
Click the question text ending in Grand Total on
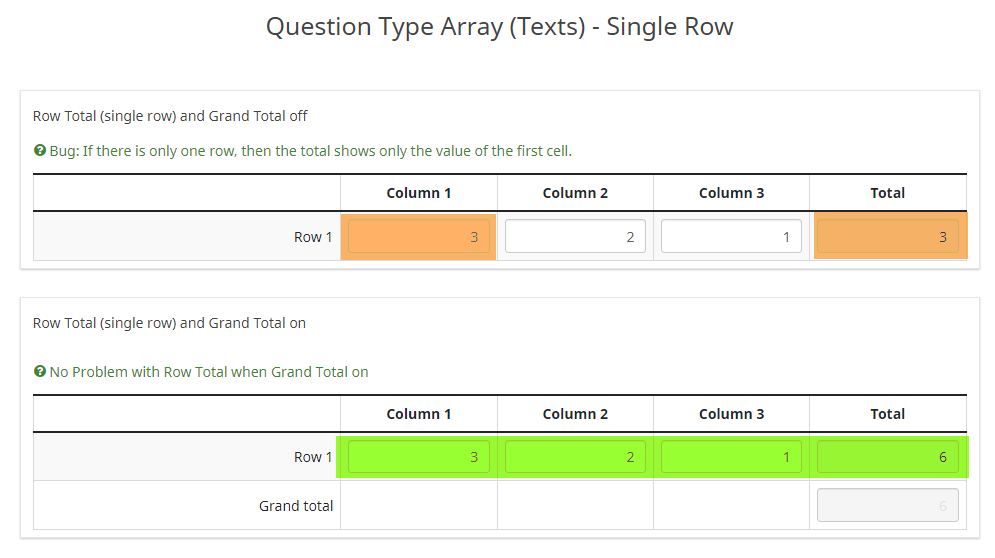click(x=169, y=323)
